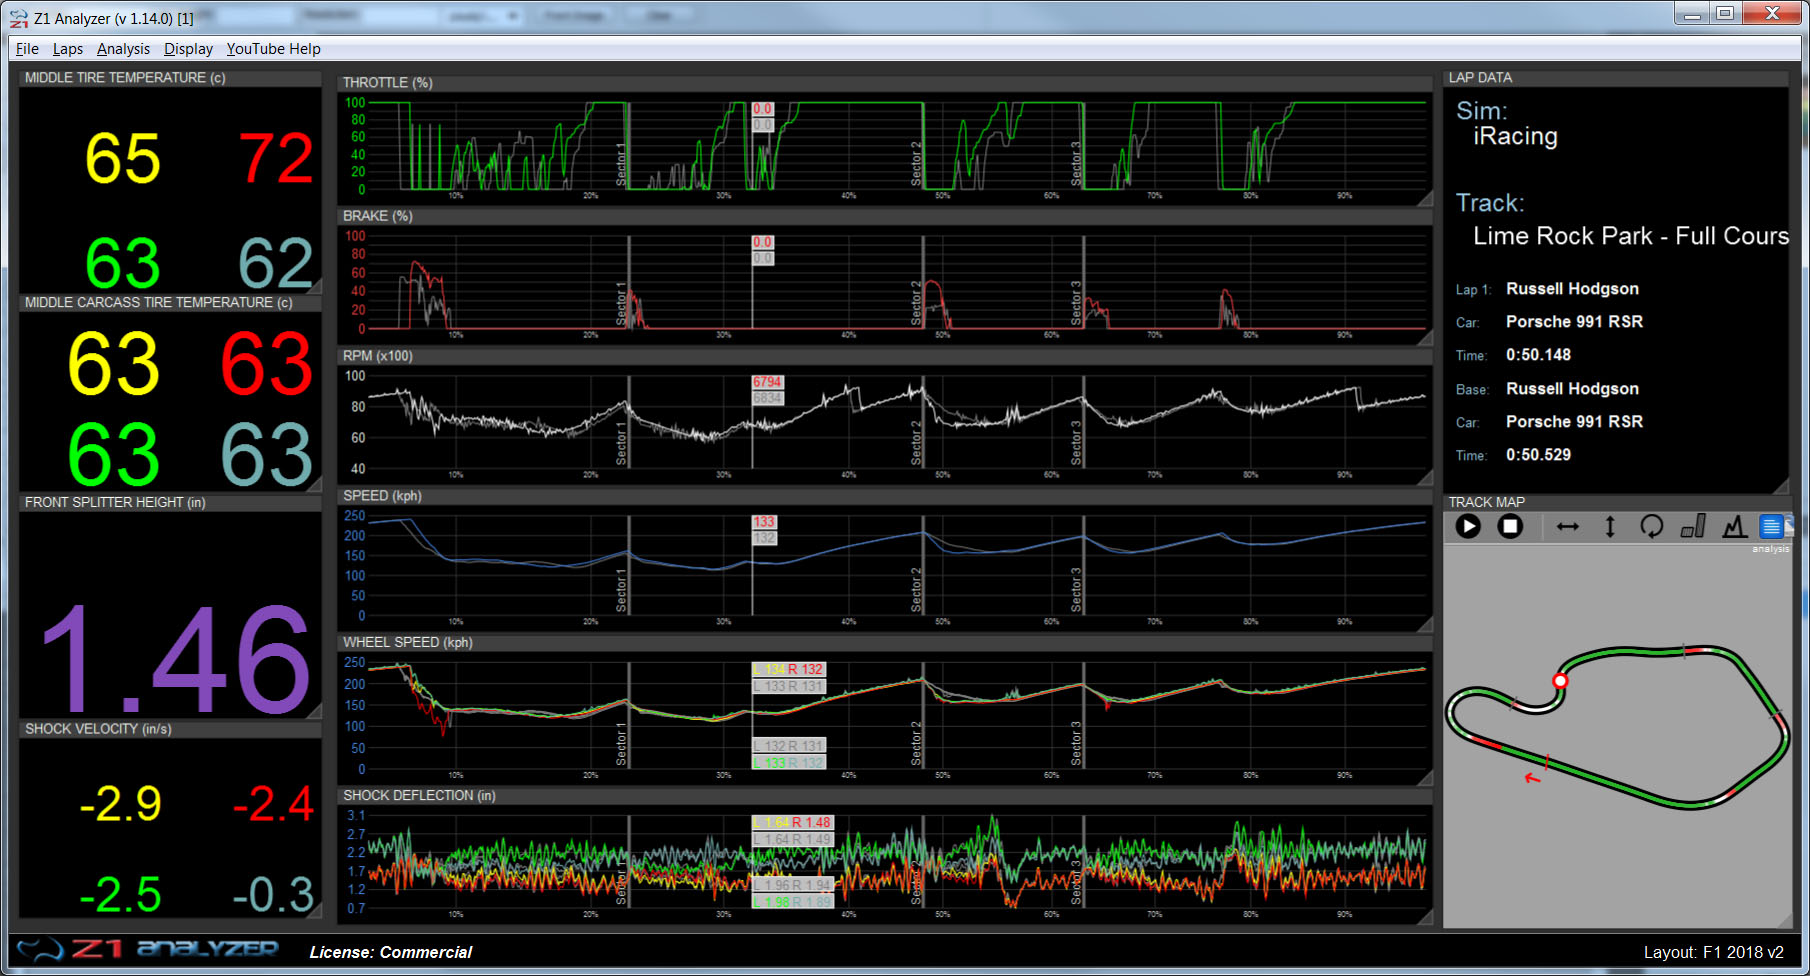Click the red car position marker on track map

(x=1559, y=681)
